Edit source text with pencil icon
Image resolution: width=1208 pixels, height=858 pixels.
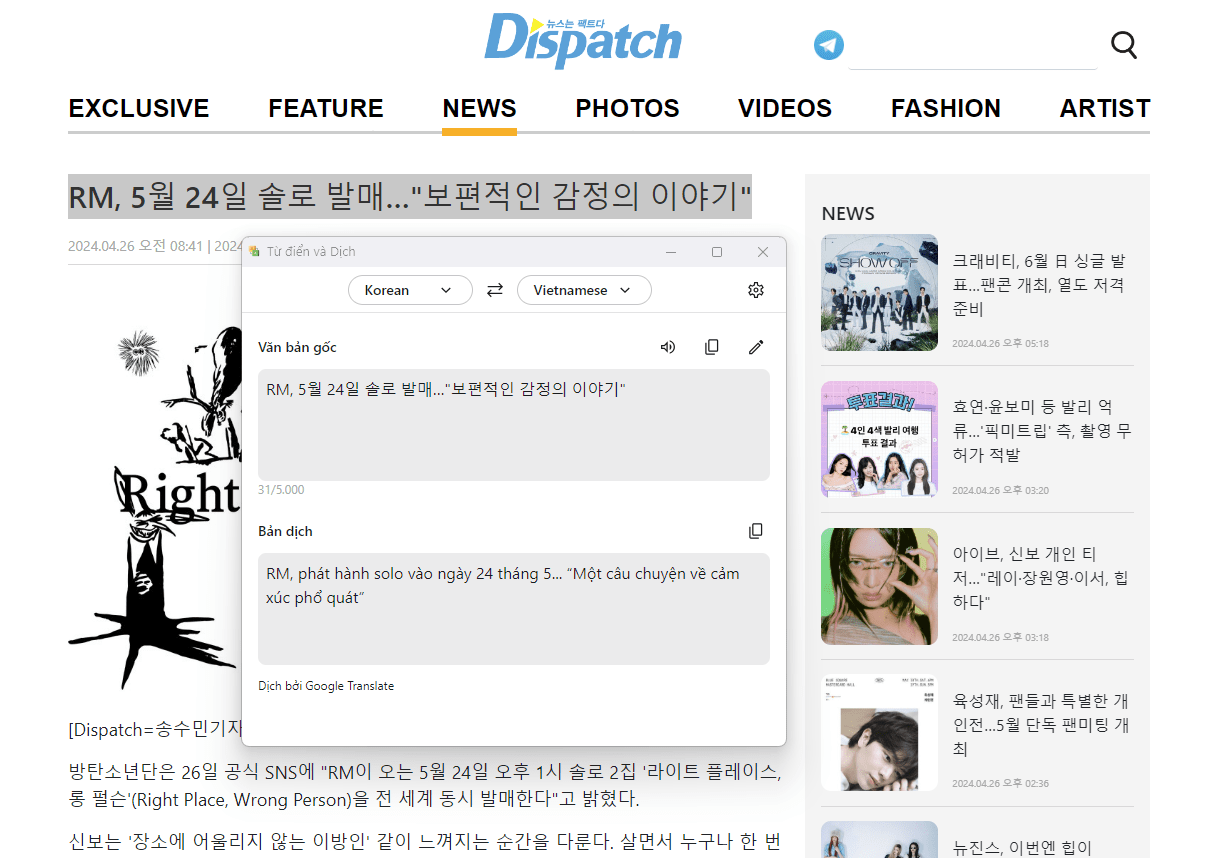(756, 347)
